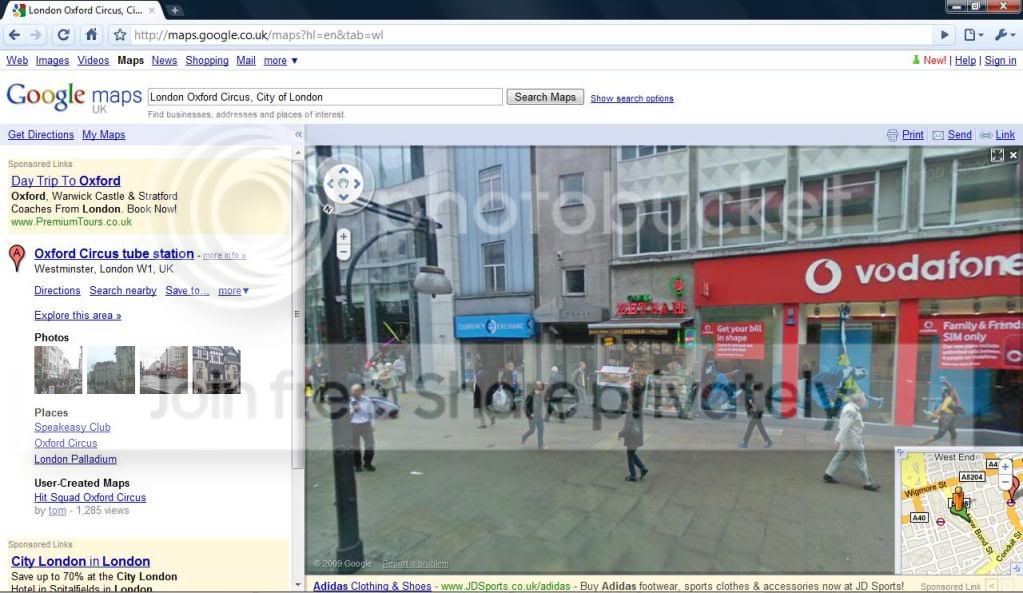Switch to Google Videos
Screen dimensions: 1023x593
(x=93, y=60)
